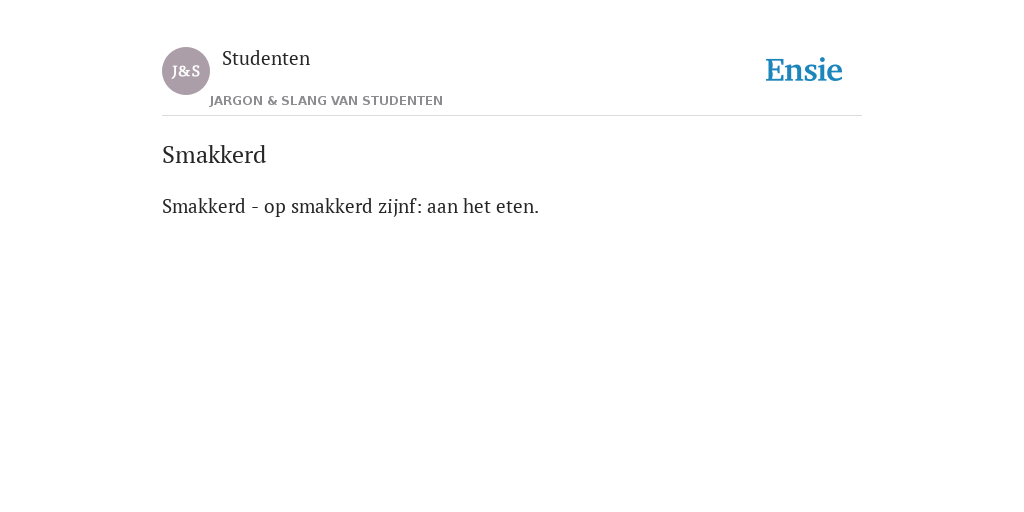Image resolution: width=1024 pixels, height=512 pixels.
Task: Click the horizontal divider line under the header
Action: (x=512, y=116)
